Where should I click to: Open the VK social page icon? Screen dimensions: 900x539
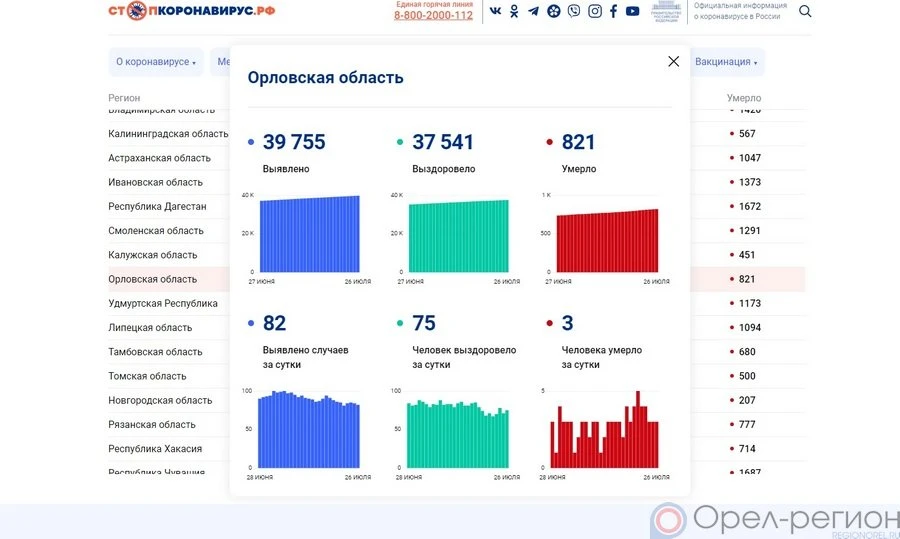pyautogui.click(x=495, y=11)
